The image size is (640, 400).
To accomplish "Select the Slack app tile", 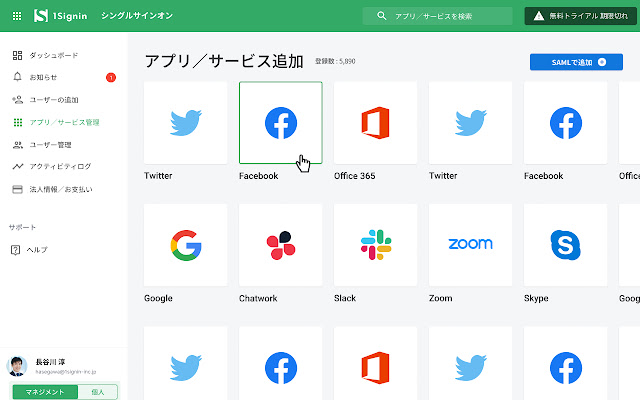I will pyautogui.click(x=376, y=245).
